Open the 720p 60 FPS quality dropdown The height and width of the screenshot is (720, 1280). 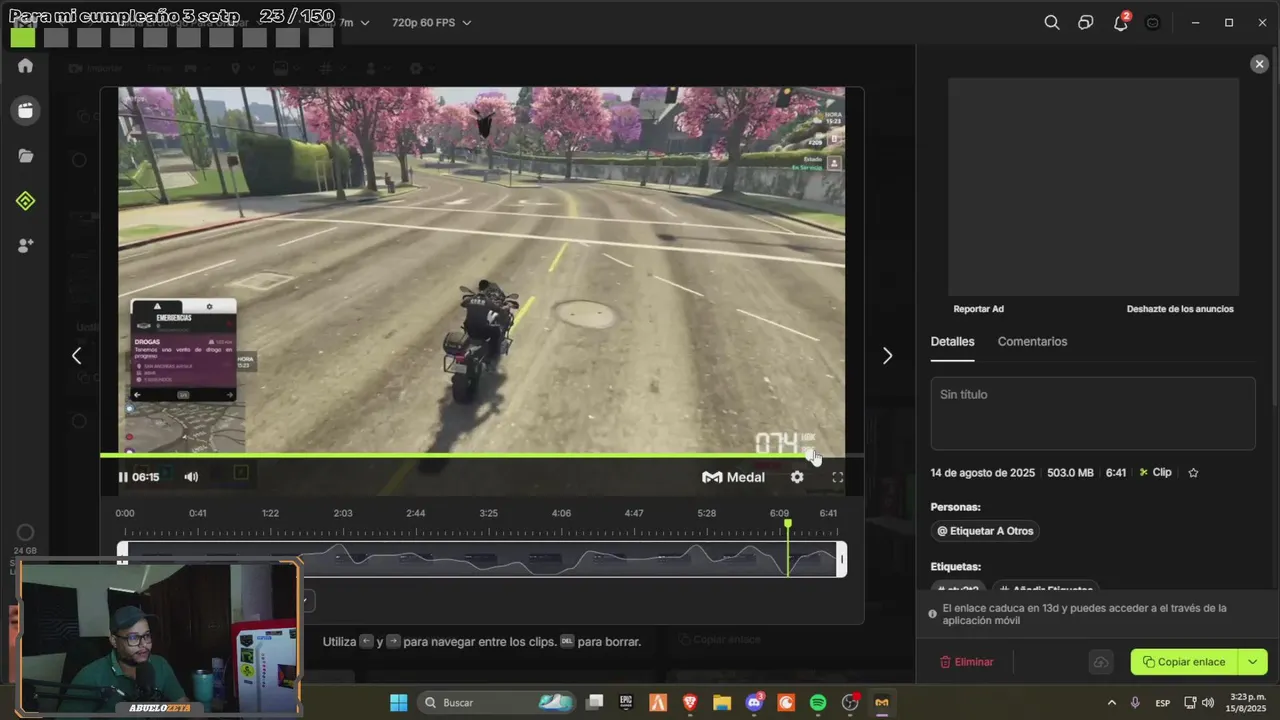pyautogui.click(x=431, y=22)
